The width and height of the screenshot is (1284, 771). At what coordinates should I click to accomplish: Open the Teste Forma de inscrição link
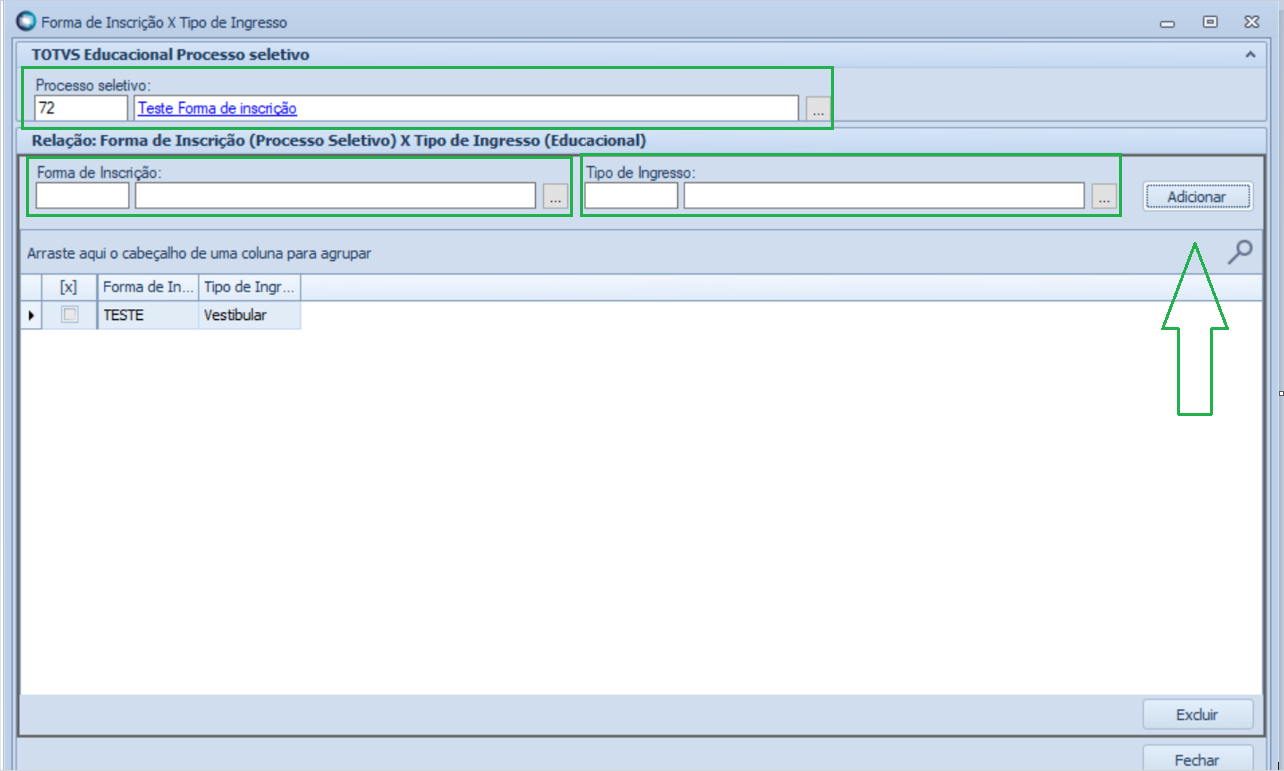217,108
